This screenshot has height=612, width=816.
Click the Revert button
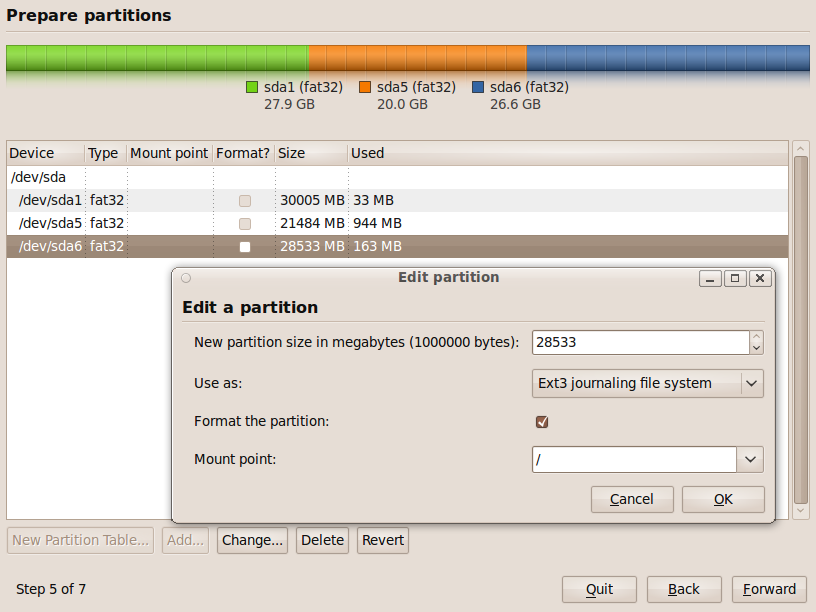pyautogui.click(x=382, y=540)
